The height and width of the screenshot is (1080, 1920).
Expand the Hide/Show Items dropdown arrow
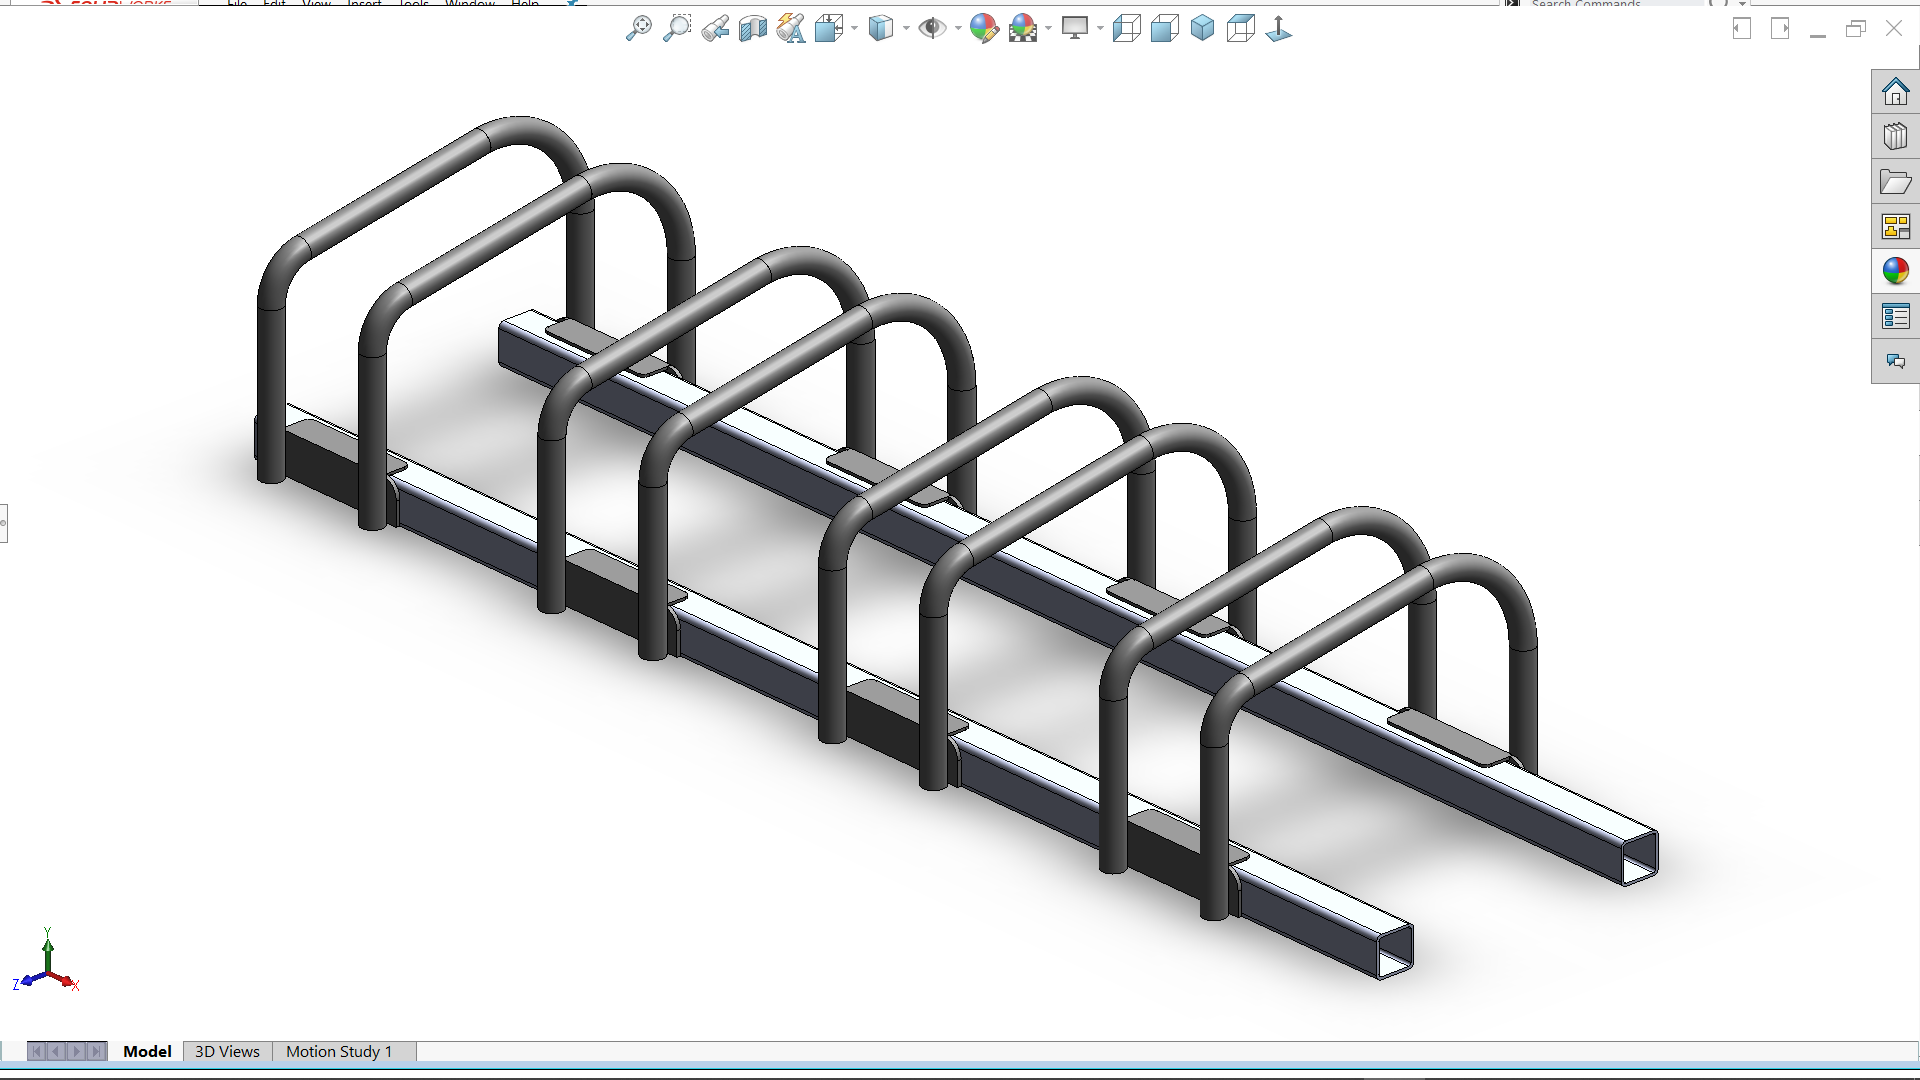tap(958, 29)
